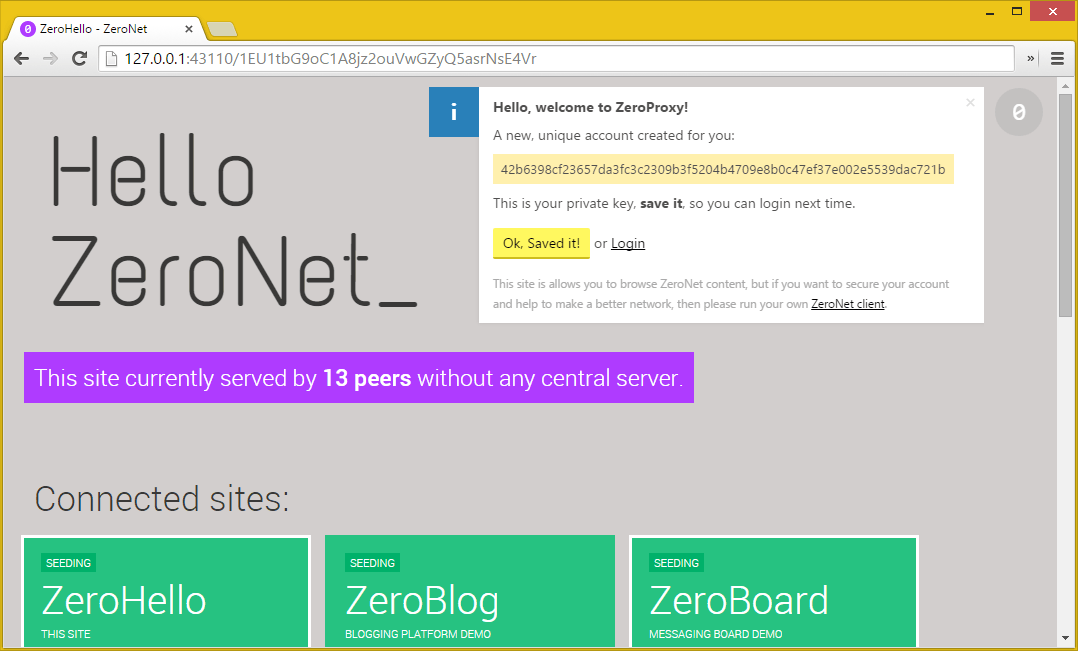Click the scrollbar down arrow
Screen dimensions: 1078x651
1066,639
